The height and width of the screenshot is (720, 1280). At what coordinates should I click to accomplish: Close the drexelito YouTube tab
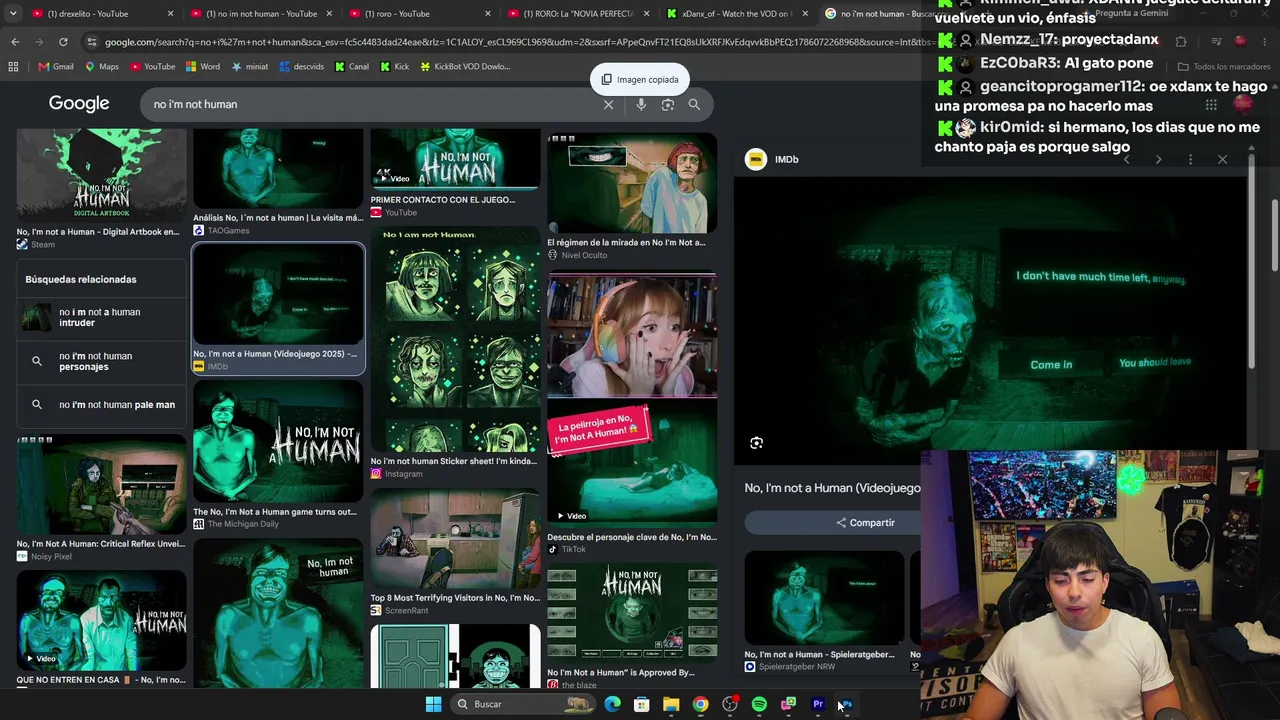pyautogui.click(x=171, y=14)
